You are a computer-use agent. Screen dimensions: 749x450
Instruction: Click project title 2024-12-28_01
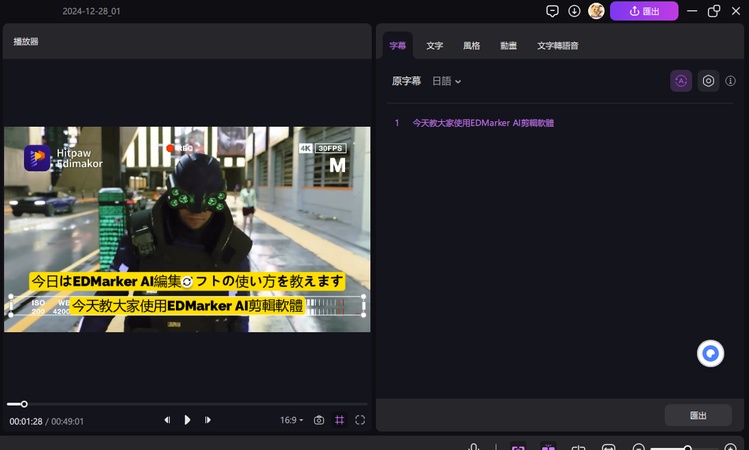coord(91,11)
